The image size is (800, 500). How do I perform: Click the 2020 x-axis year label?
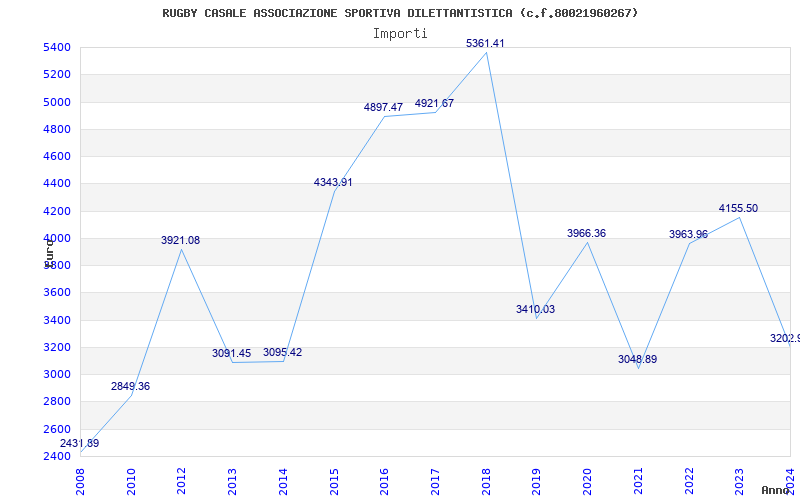pyautogui.click(x=587, y=481)
